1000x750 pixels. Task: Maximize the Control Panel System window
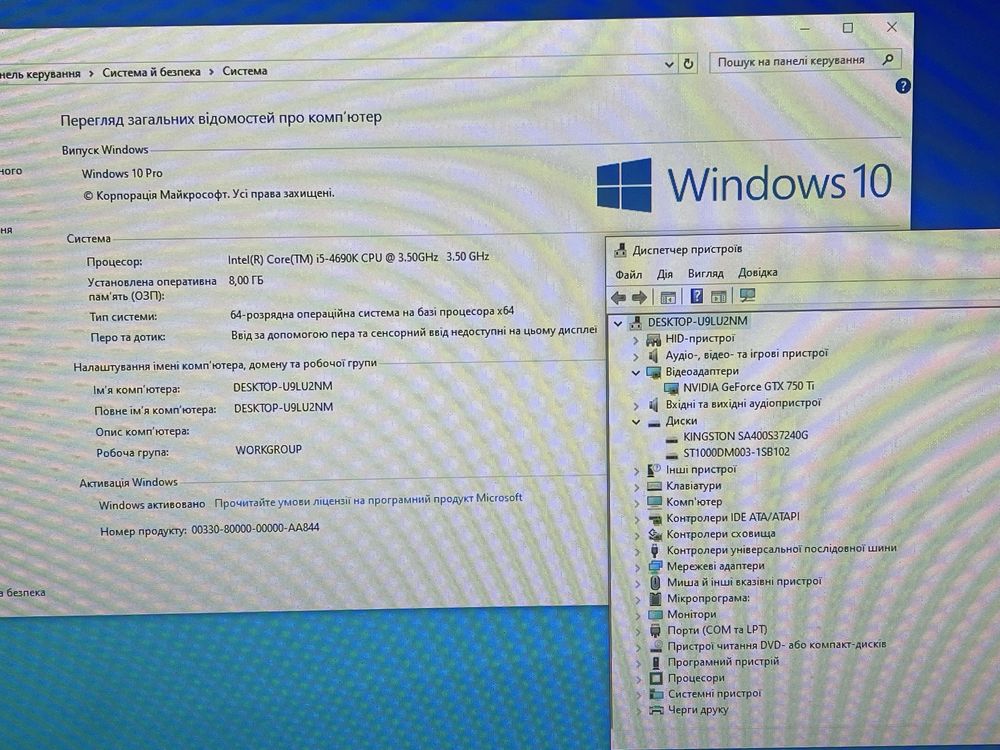point(848,27)
